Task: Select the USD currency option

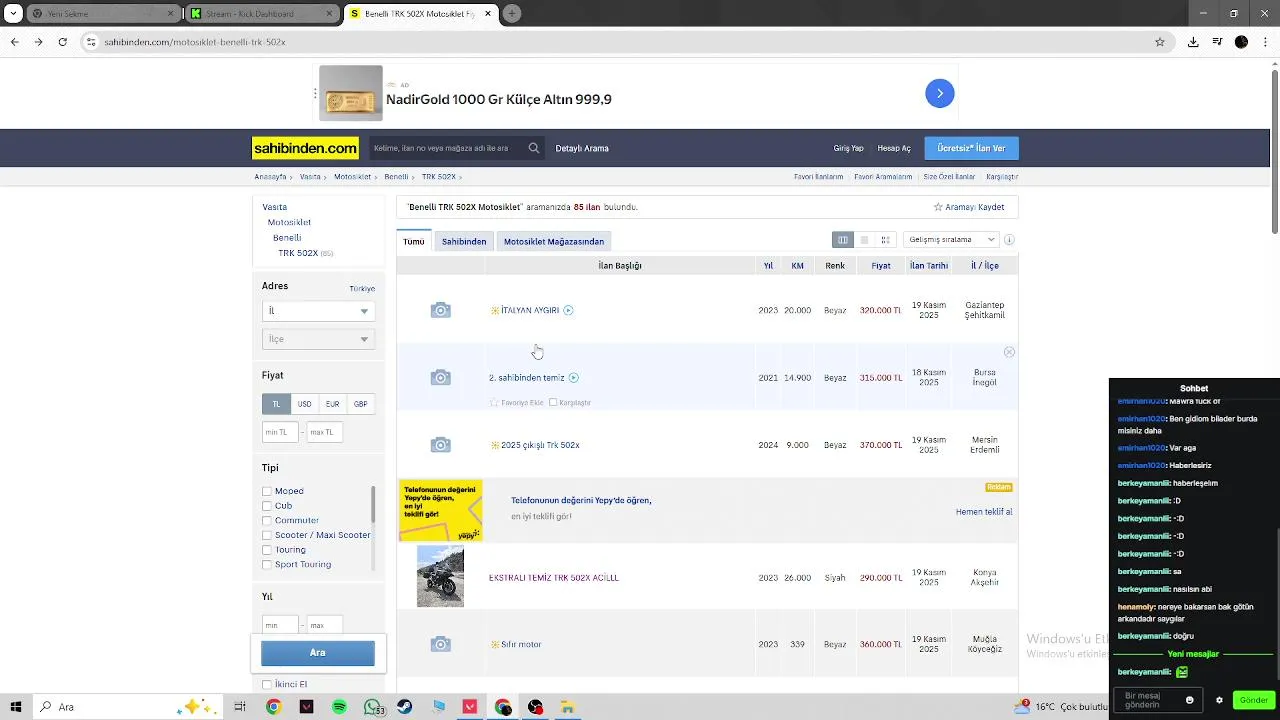Action: (x=304, y=404)
